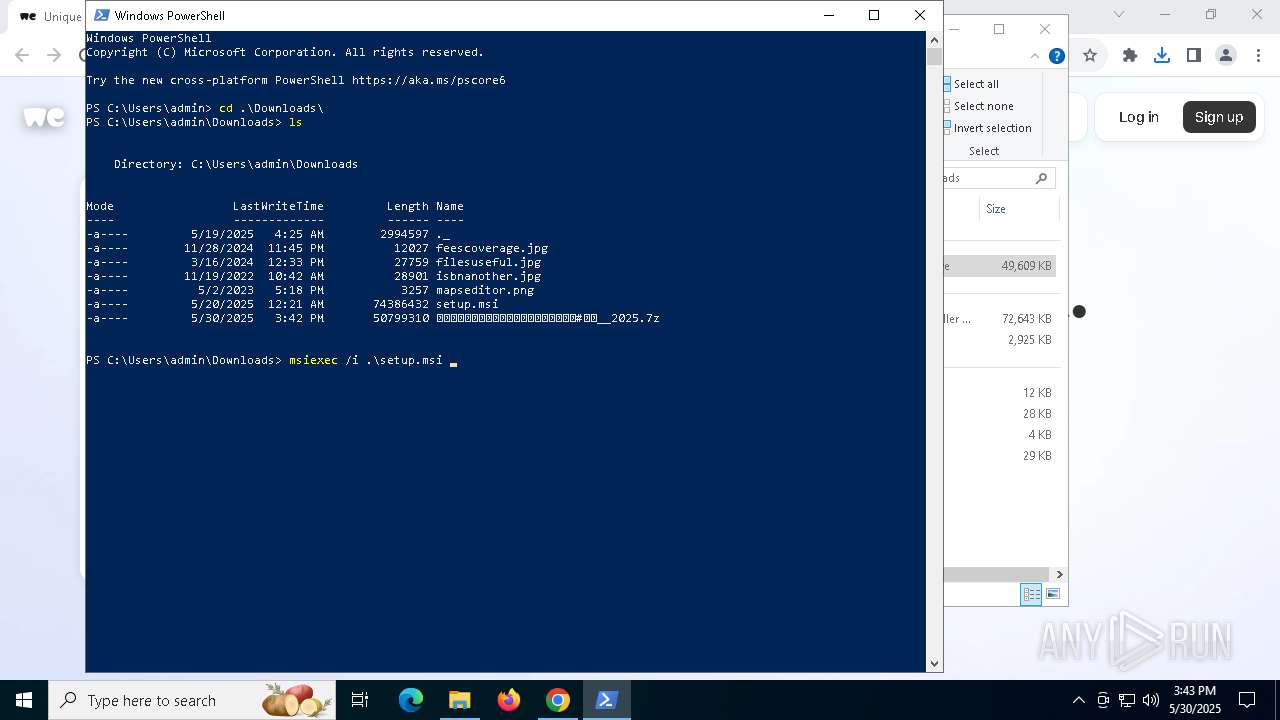Select the 49,609 KB file row
This screenshot has height=720, width=1280.
1000,266
